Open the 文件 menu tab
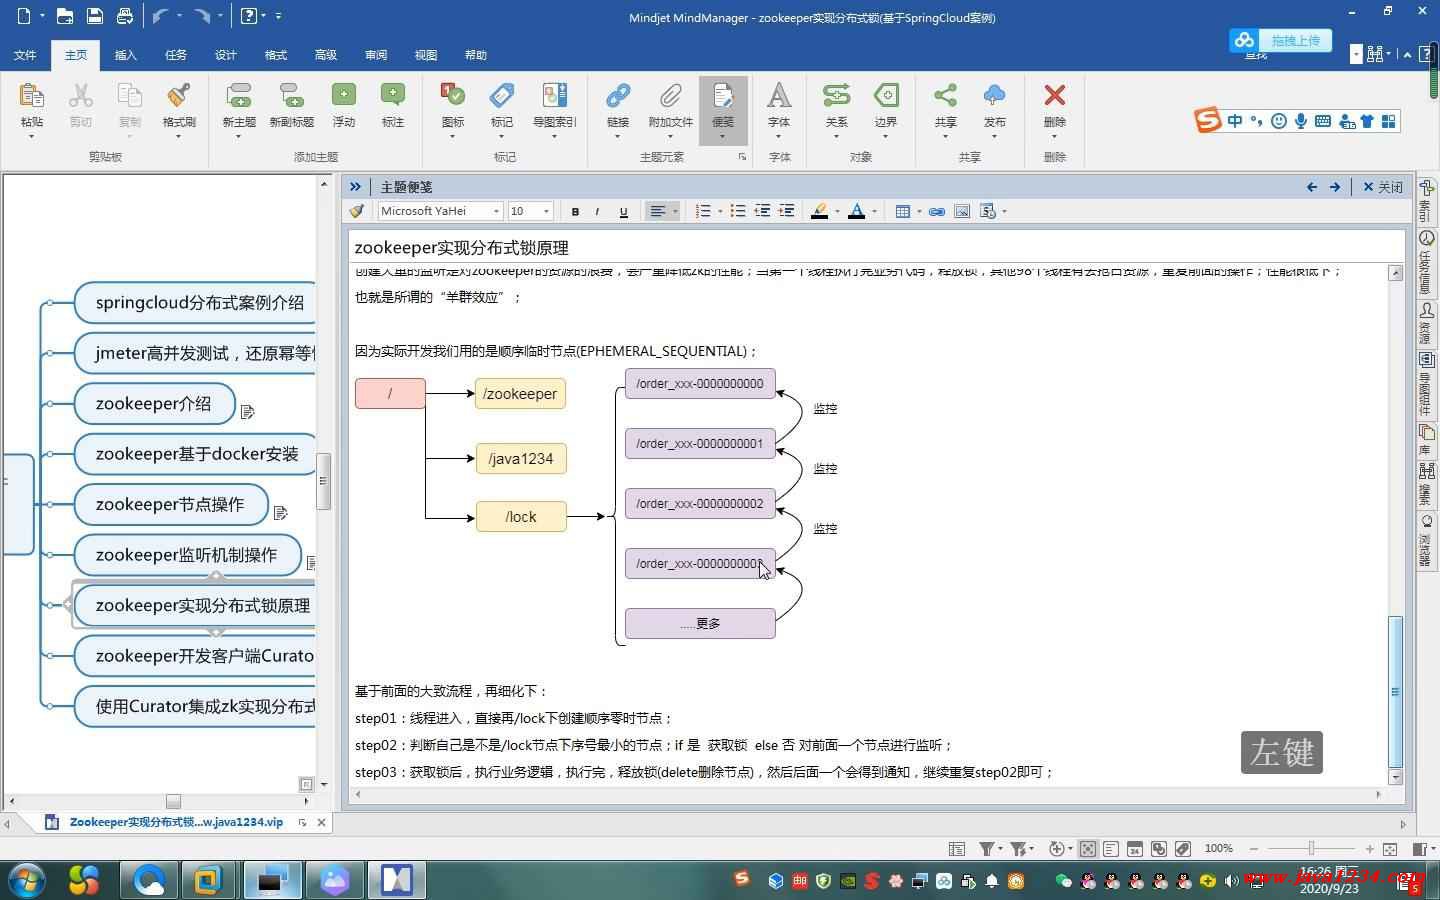 point(25,55)
